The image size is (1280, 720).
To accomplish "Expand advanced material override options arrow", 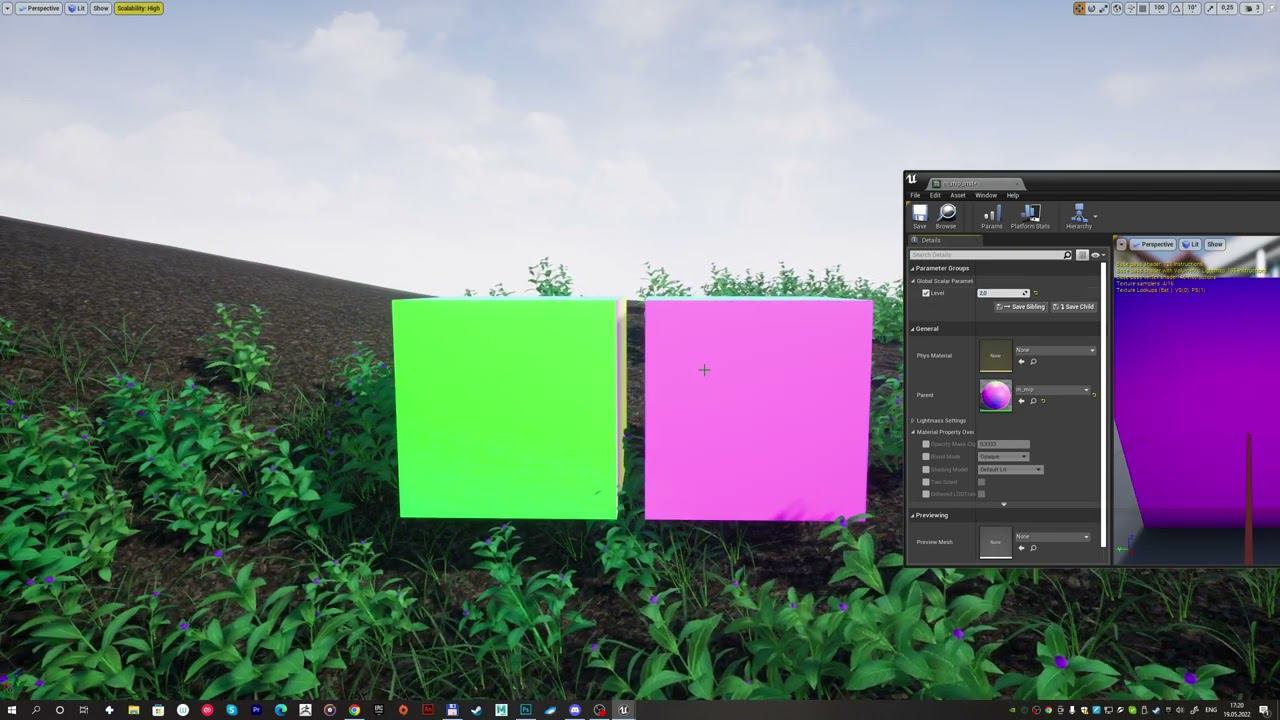I will [x=1004, y=504].
